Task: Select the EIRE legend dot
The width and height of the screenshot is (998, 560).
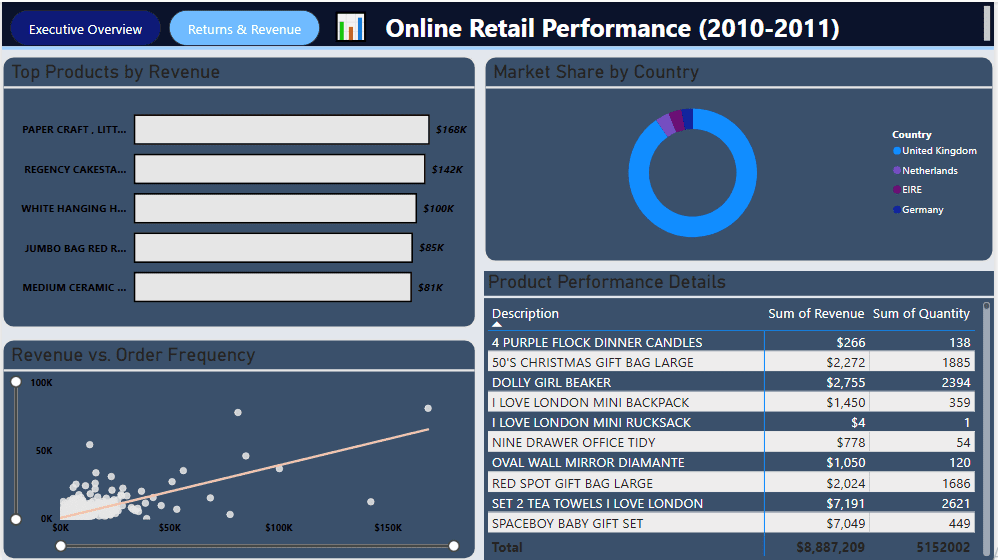Action: pos(897,190)
